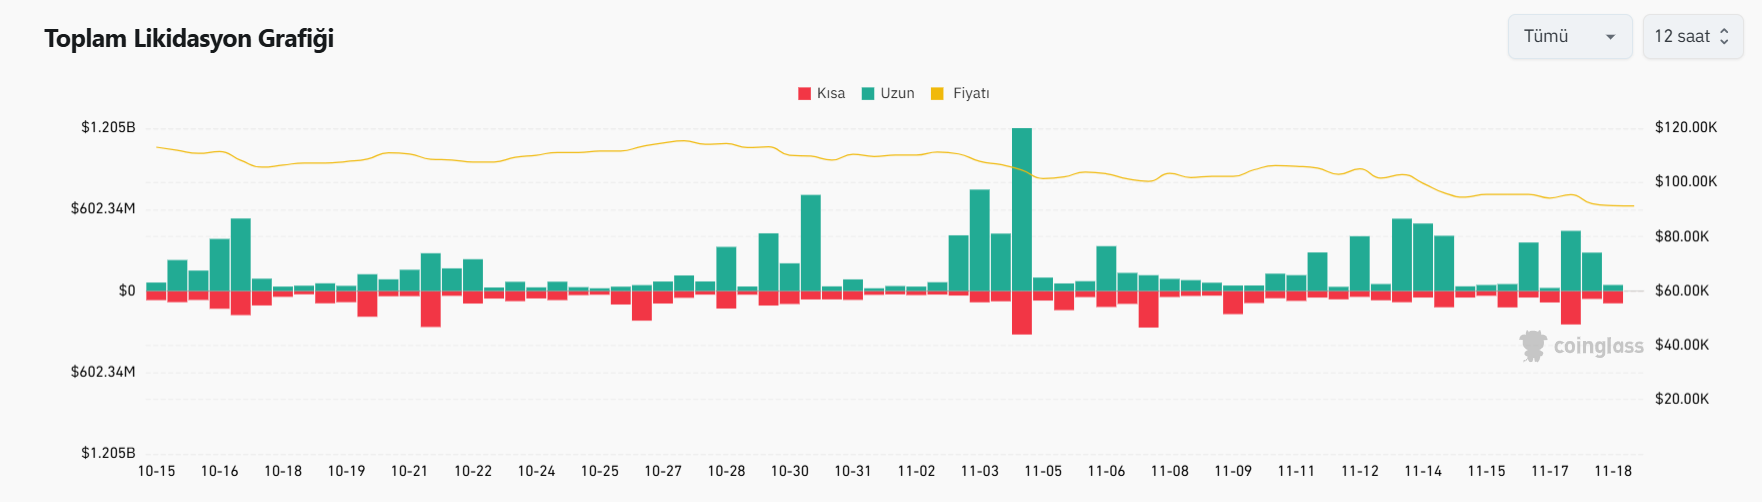
Task: Select the red bar under the tallest green bar
Action: tap(1021, 312)
